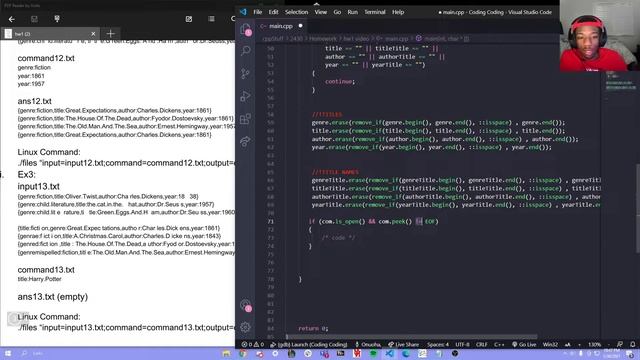The height and width of the screenshot is (360, 640).
Task: Click the feedback icon in status bar
Action: click(620, 344)
